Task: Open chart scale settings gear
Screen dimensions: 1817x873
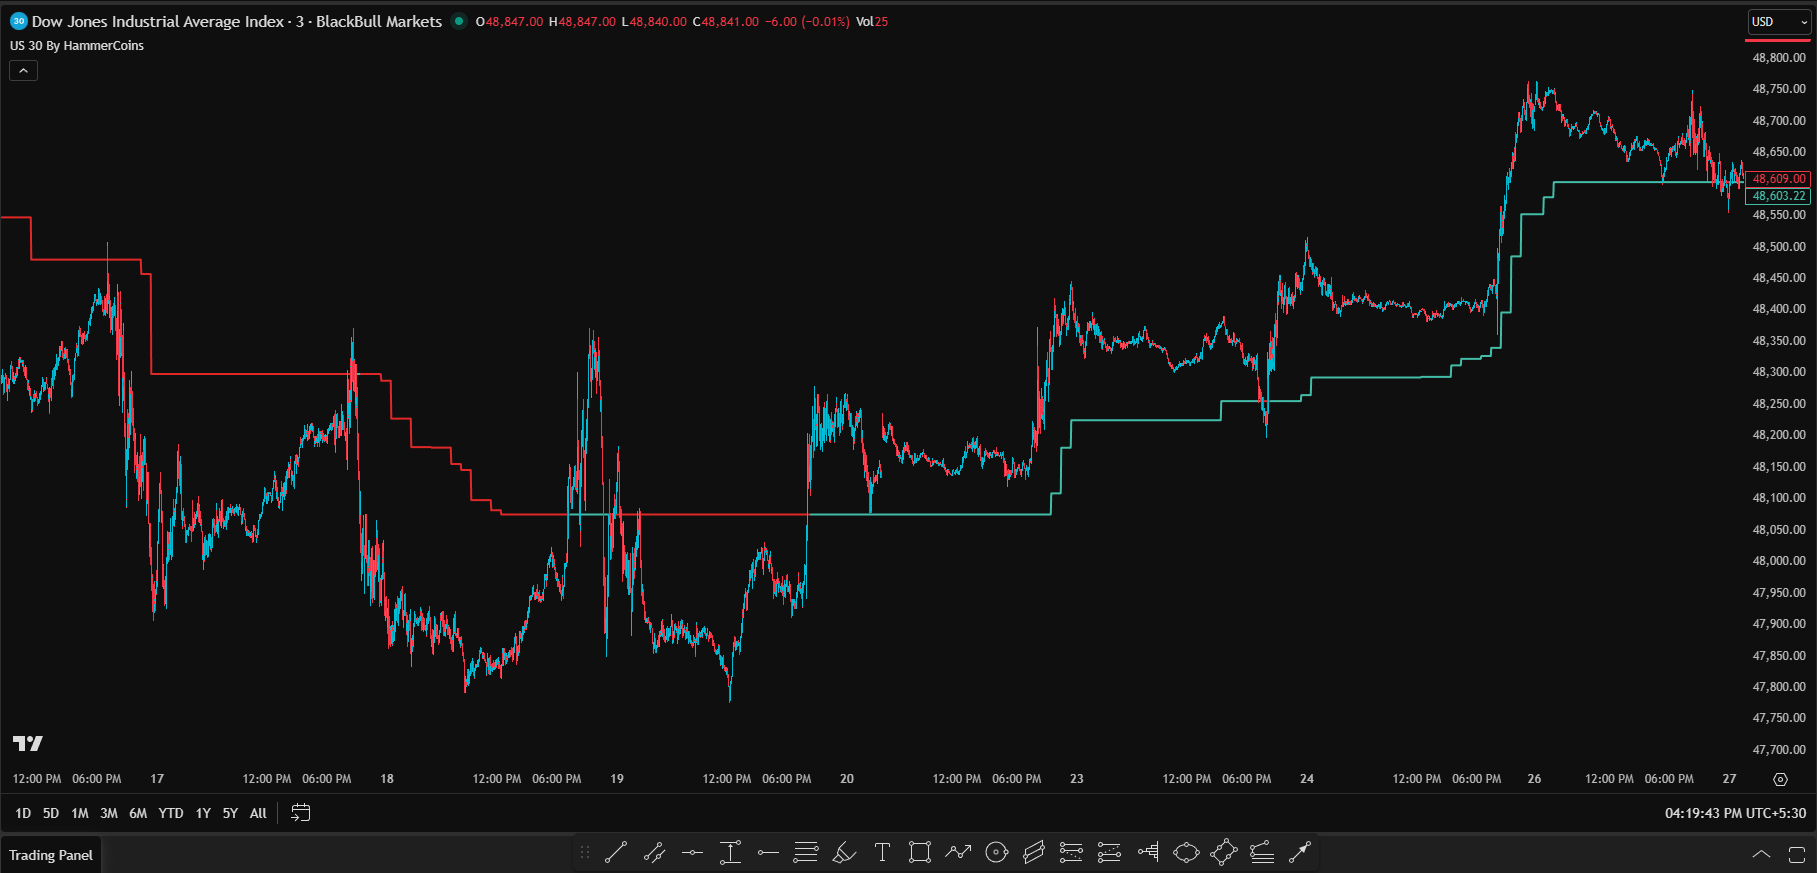Action: point(1780,779)
